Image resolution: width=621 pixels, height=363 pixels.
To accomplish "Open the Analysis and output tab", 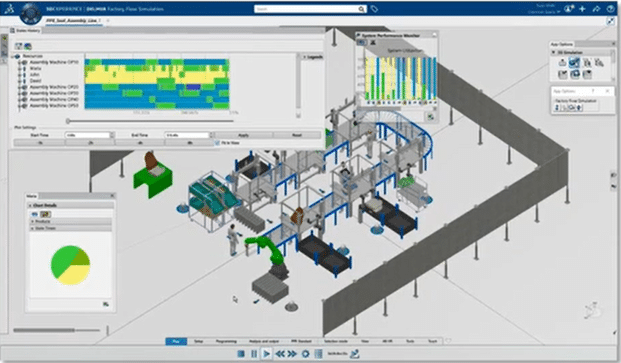I will pos(263,341).
